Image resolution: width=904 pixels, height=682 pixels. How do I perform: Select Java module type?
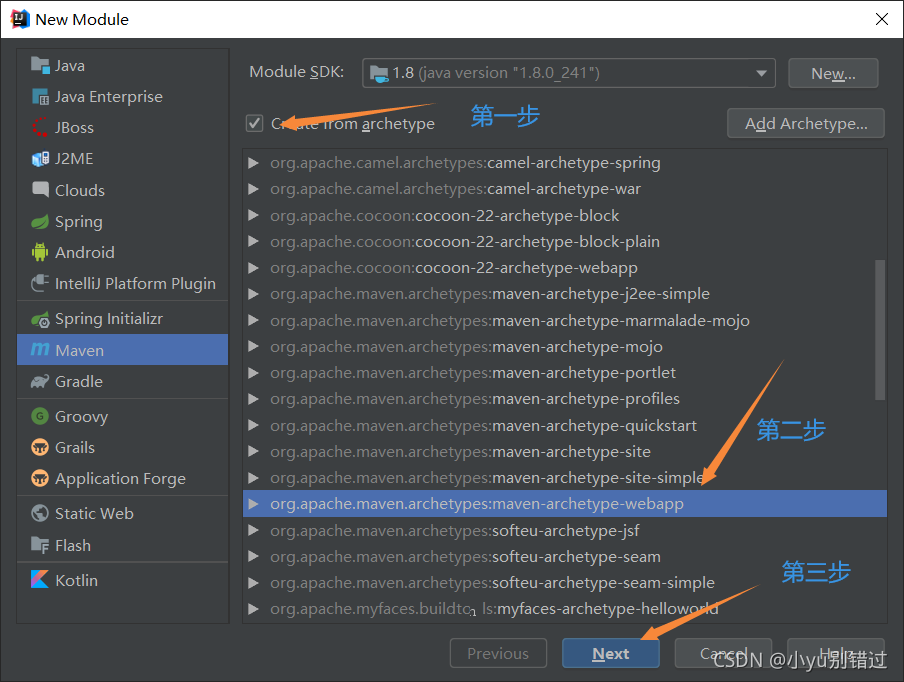pos(123,65)
